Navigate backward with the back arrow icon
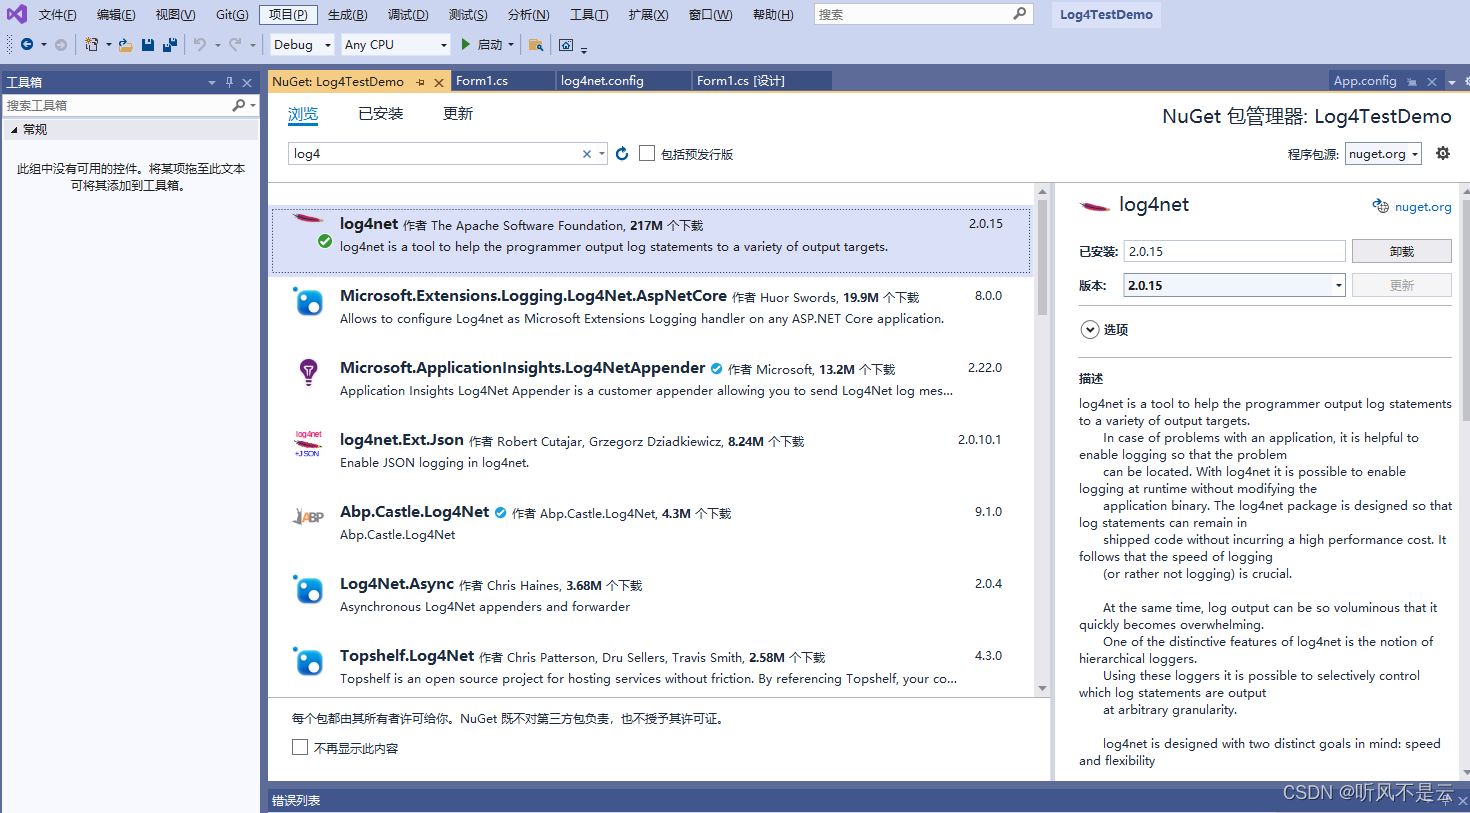Screen dimensions: 1470x813 point(27,44)
